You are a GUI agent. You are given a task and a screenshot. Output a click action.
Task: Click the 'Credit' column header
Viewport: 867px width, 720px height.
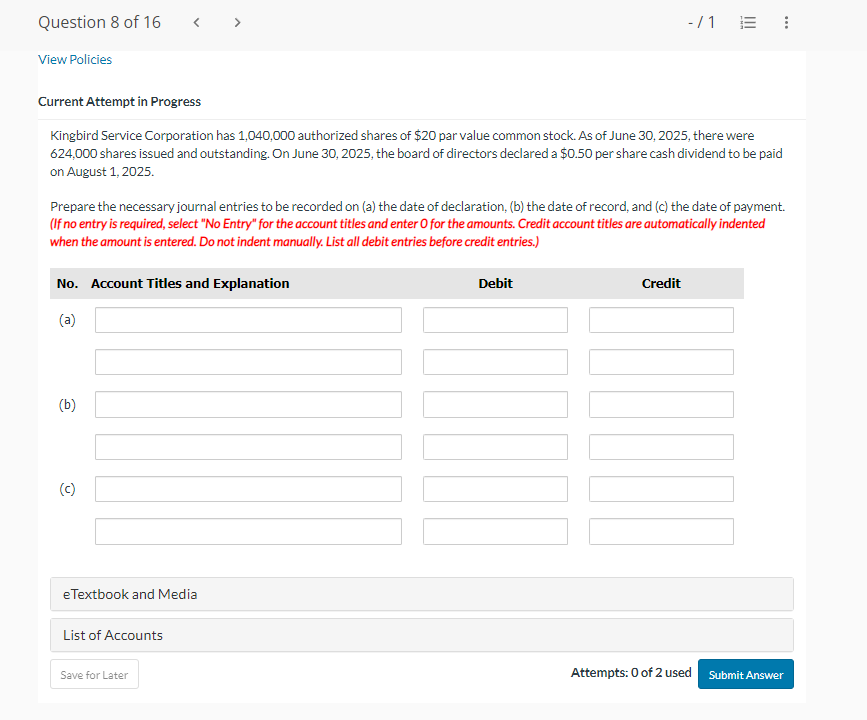(661, 284)
